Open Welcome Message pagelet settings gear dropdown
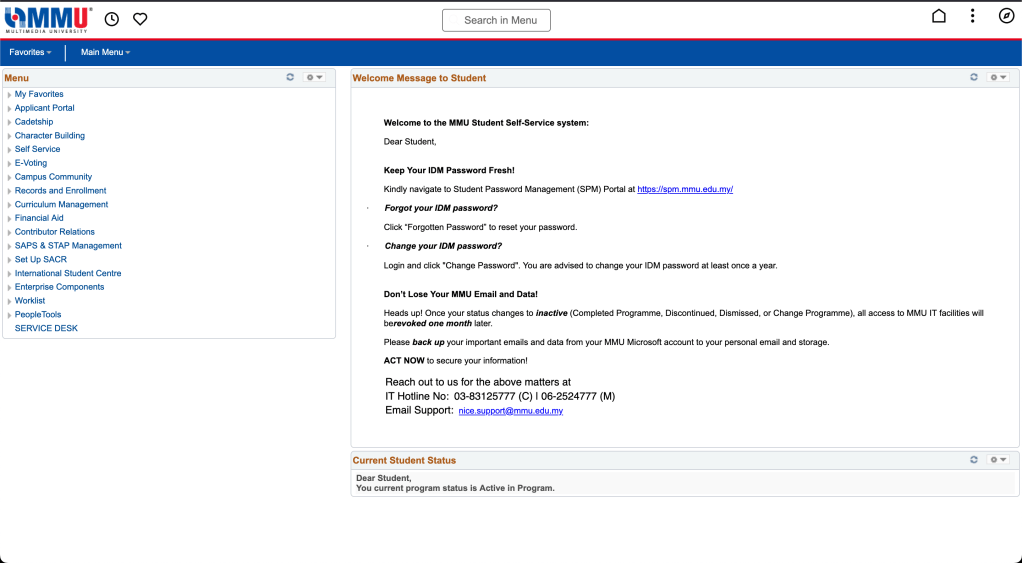The width and height of the screenshot is (1022, 563). pos(998,77)
